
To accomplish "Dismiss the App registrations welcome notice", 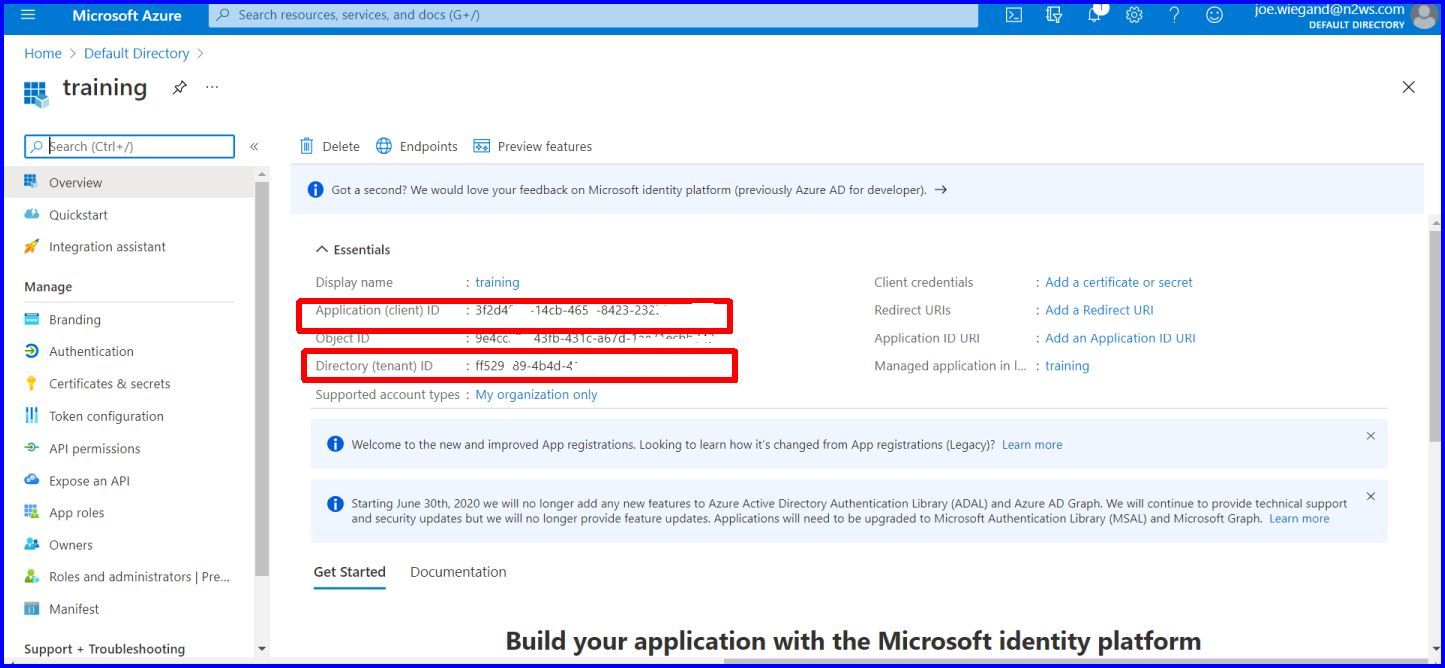I will tap(1371, 436).
